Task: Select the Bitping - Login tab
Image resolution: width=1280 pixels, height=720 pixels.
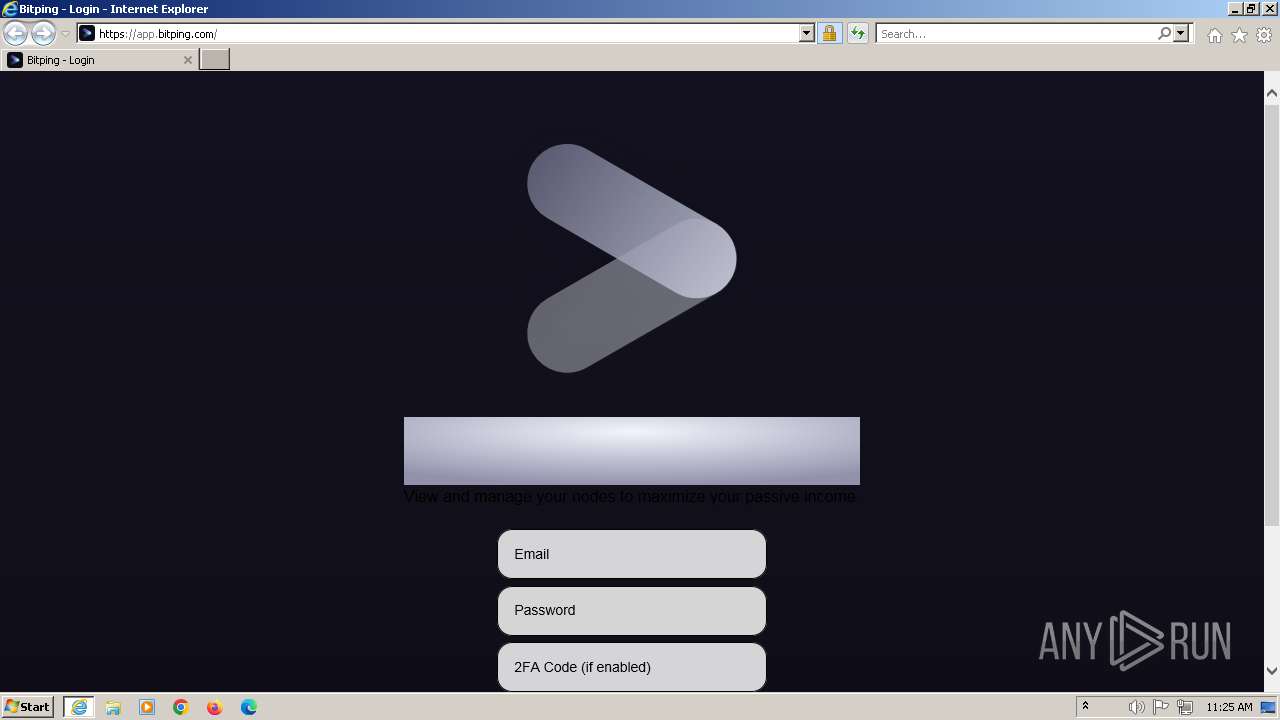Action: (x=100, y=60)
